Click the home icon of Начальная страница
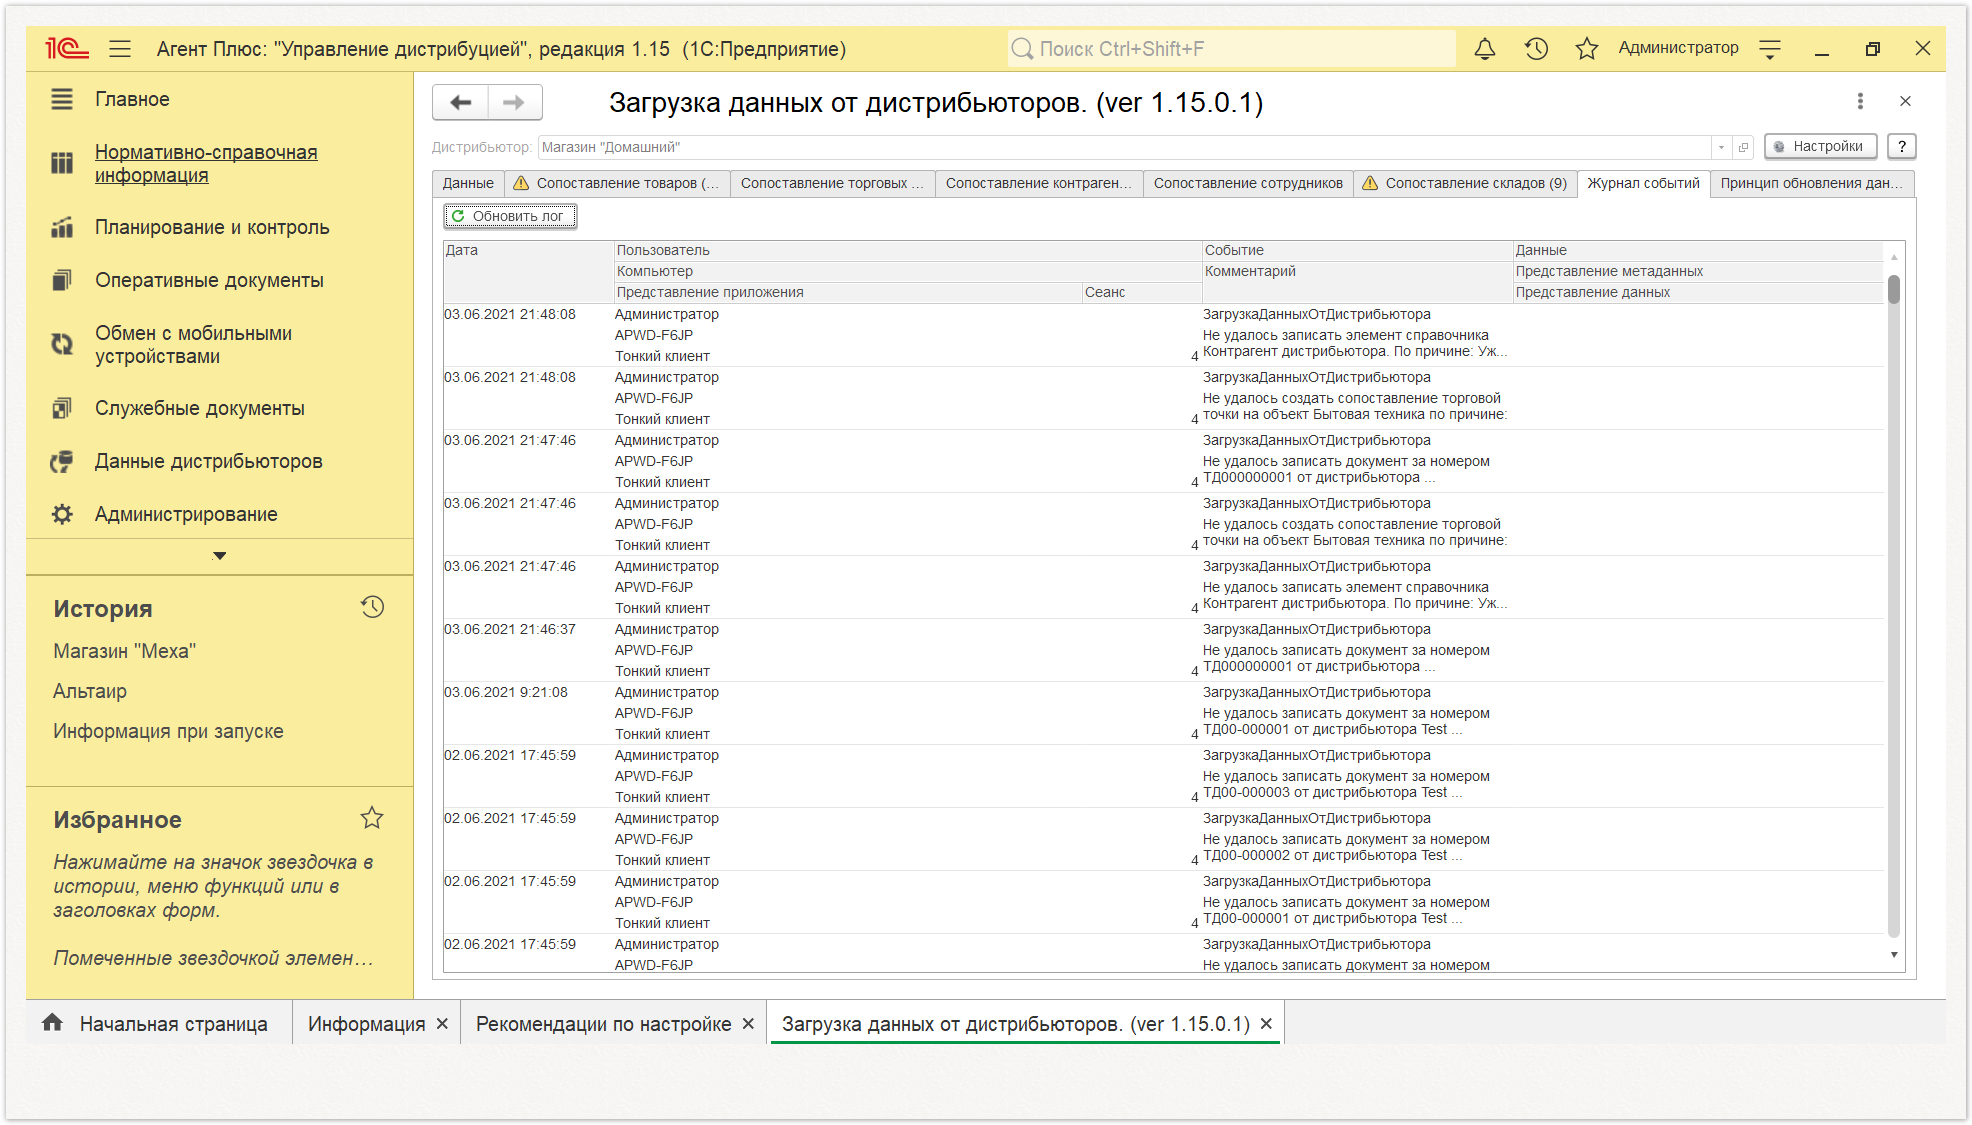 53,1022
